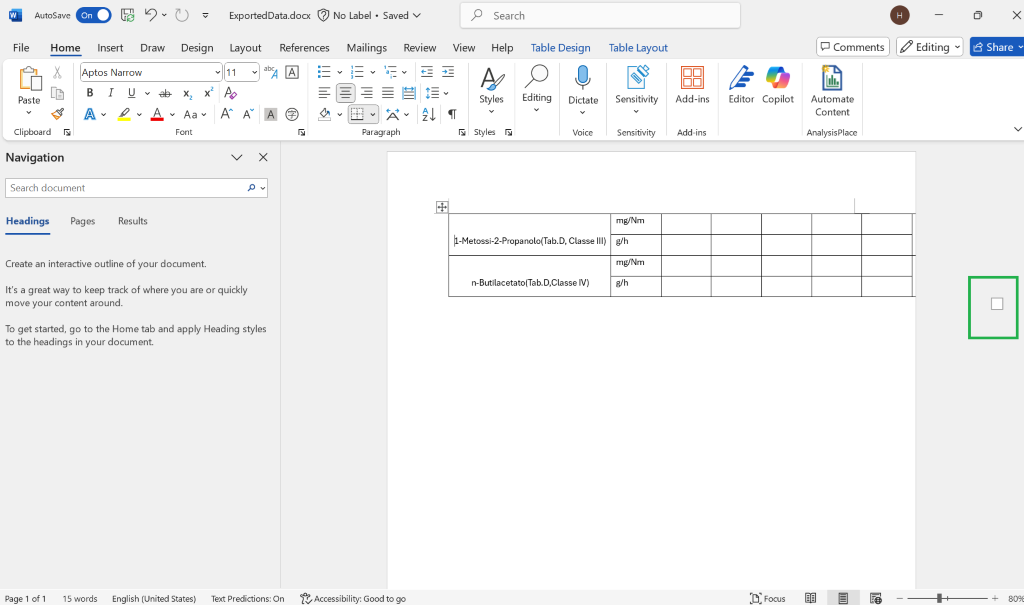Undo the last action
Viewport: 1024px width, 605px height.
(151, 15)
